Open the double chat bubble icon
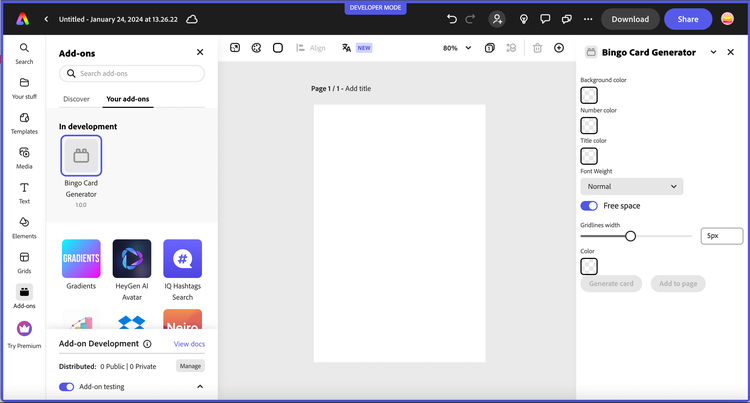 (567, 19)
